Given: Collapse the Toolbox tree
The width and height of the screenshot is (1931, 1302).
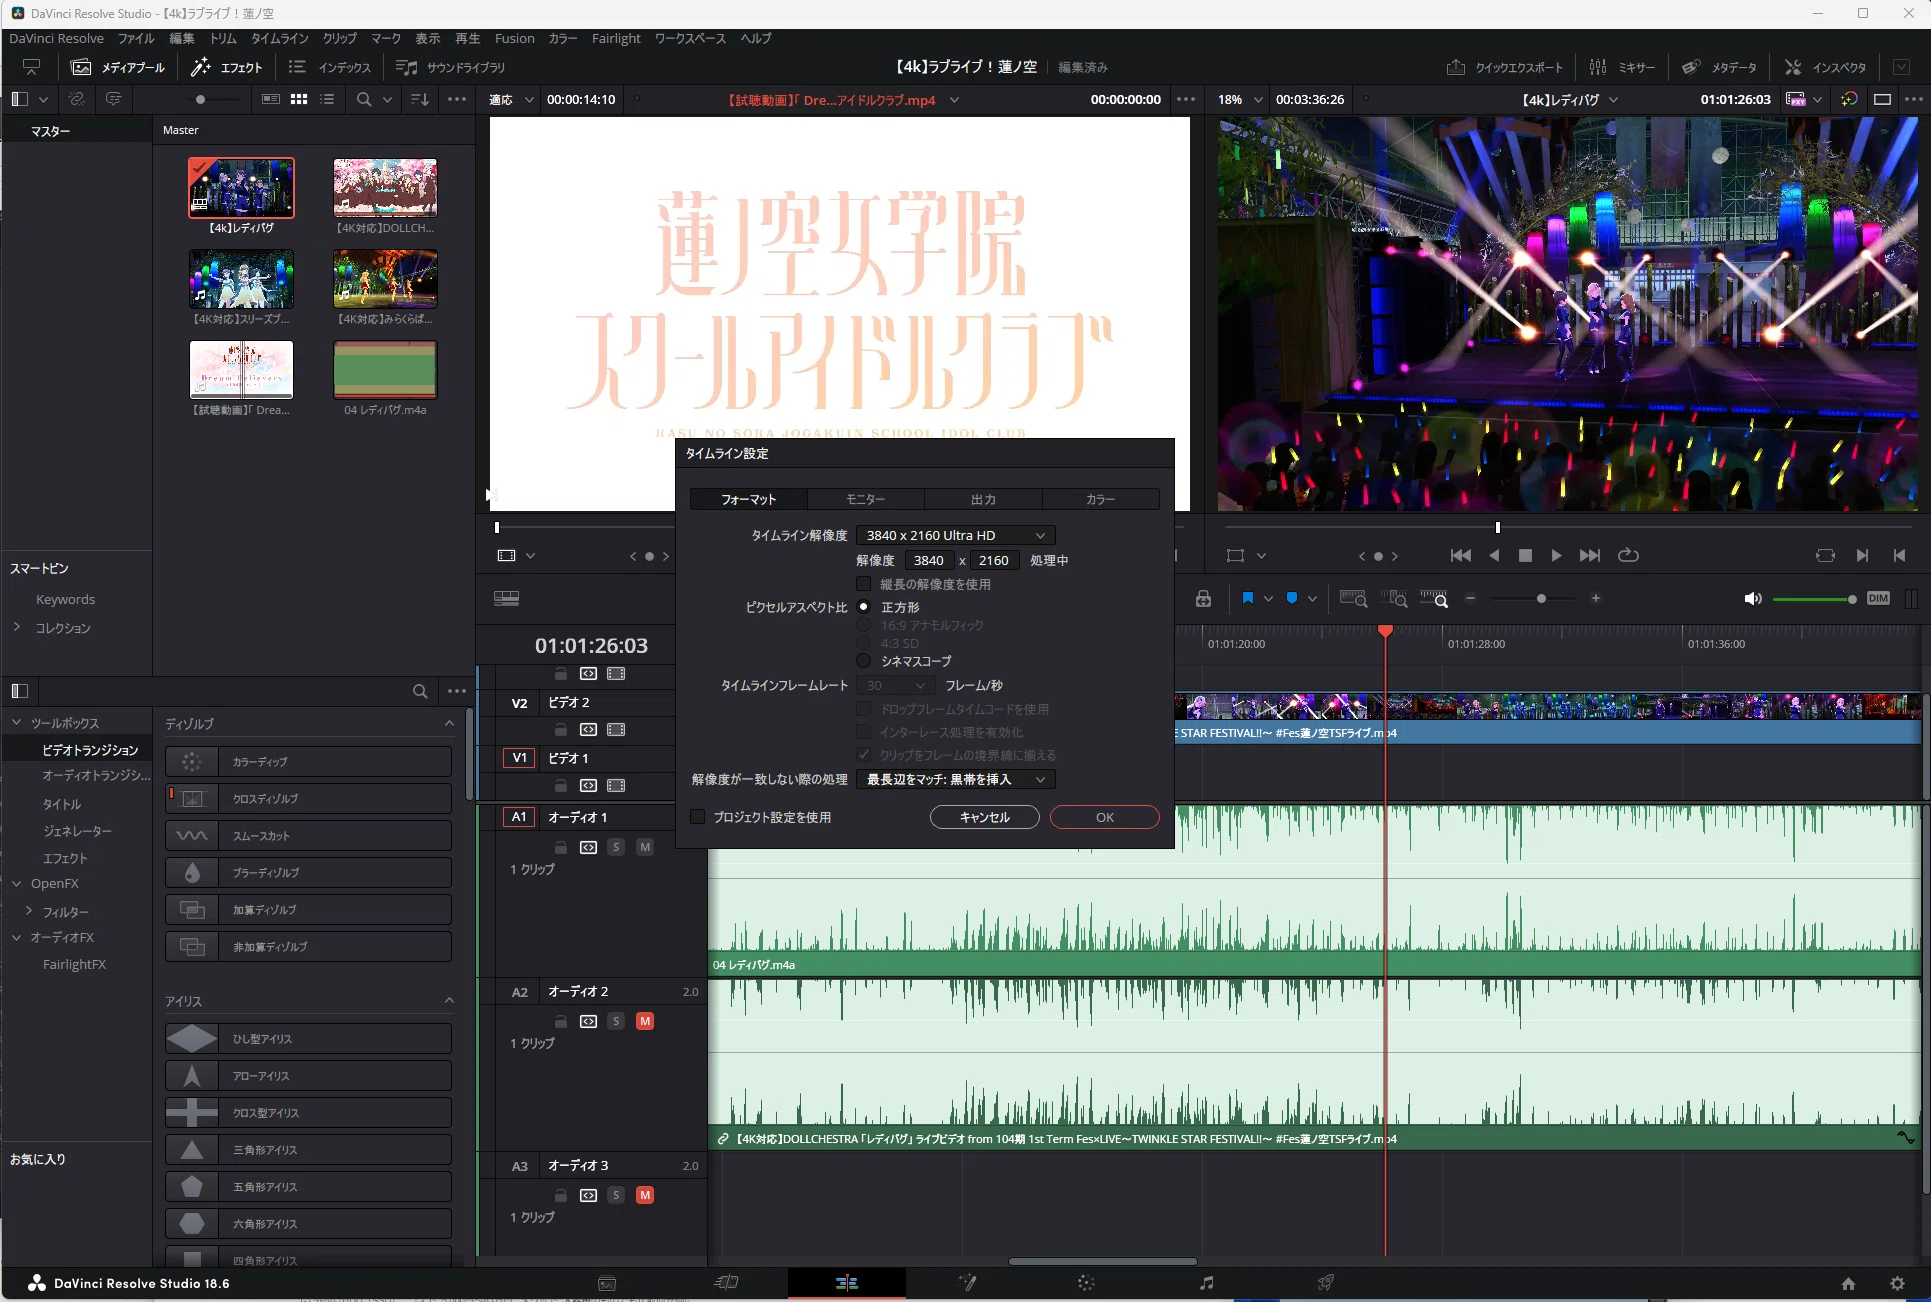Looking at the screenshot, I should click(16, 722).
